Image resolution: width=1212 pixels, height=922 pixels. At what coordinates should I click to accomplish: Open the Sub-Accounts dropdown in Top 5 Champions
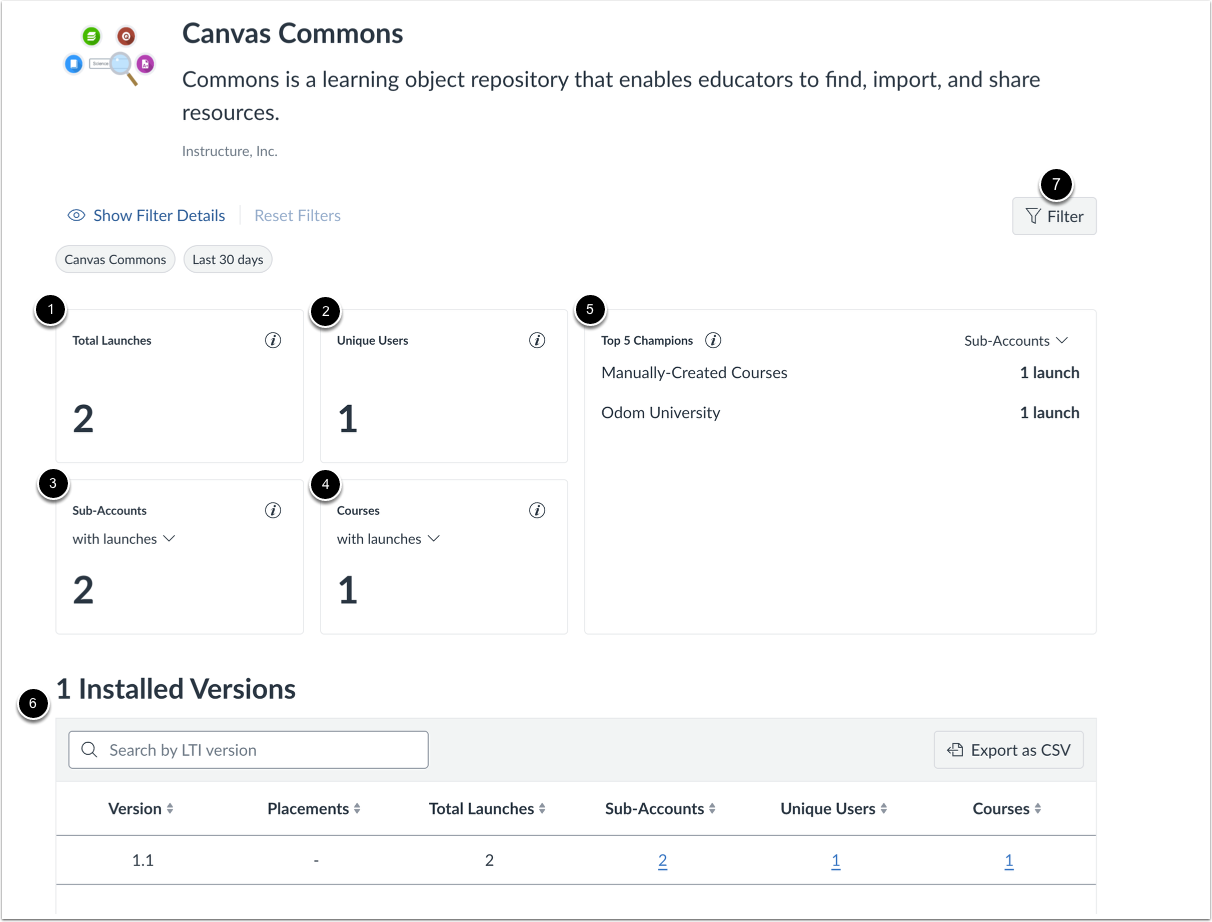point(1015,340)
